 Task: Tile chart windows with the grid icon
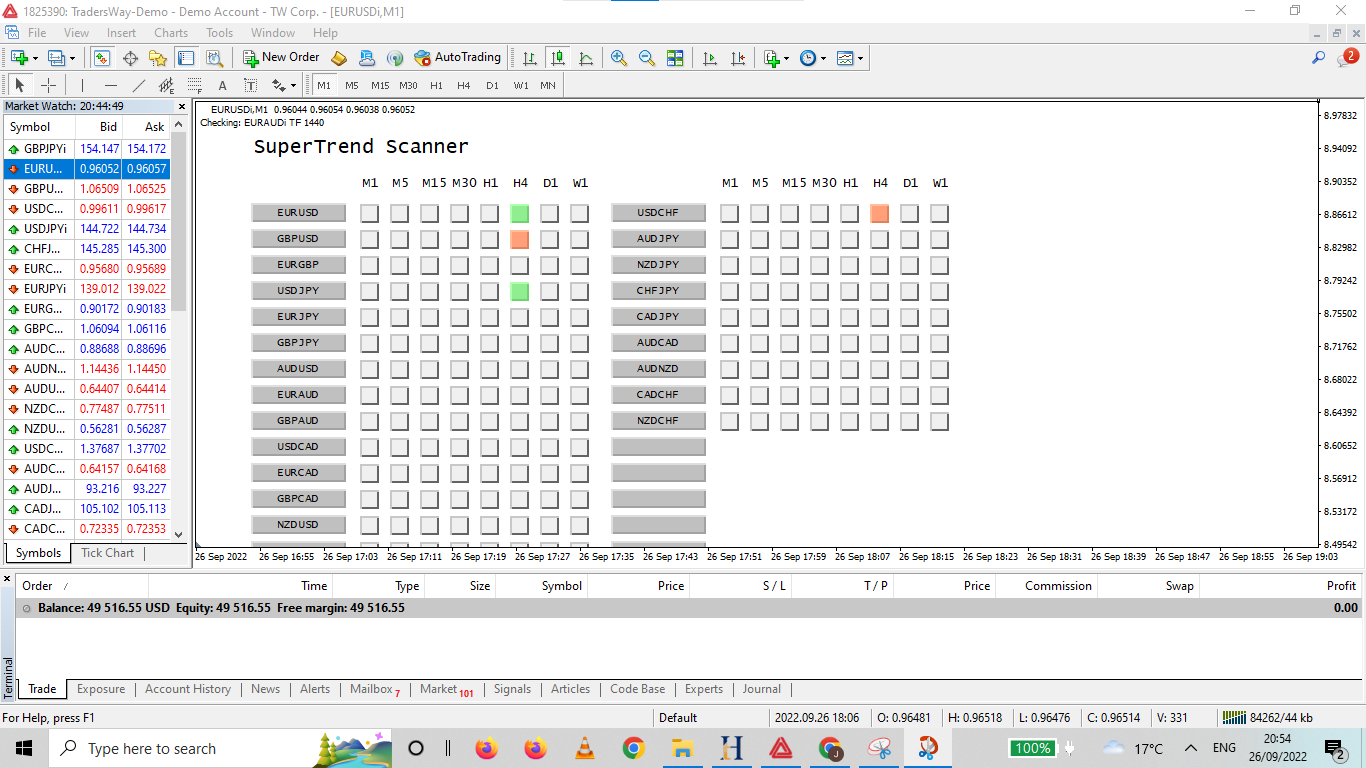point(675,58)
